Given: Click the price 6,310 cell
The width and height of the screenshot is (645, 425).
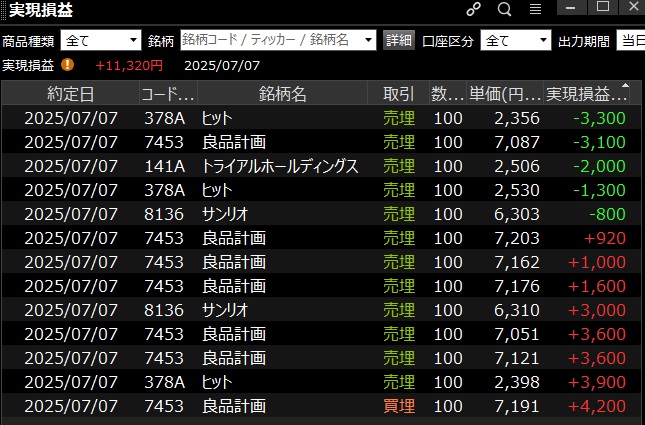Looking at the screenshot, I should tap(517, 310).
